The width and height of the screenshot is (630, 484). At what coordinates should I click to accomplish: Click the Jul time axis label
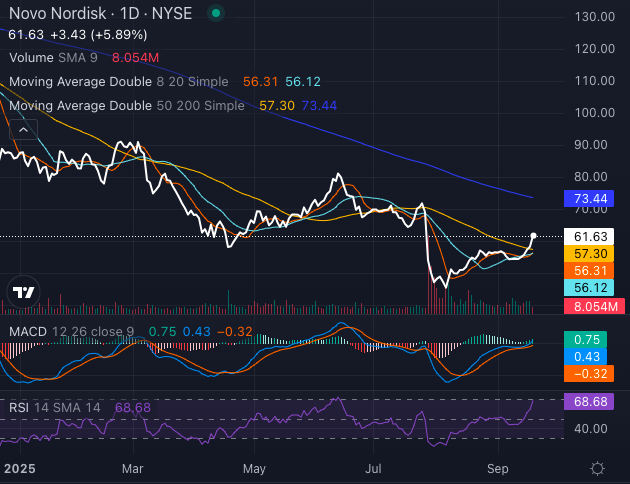[x=373, y=469]
